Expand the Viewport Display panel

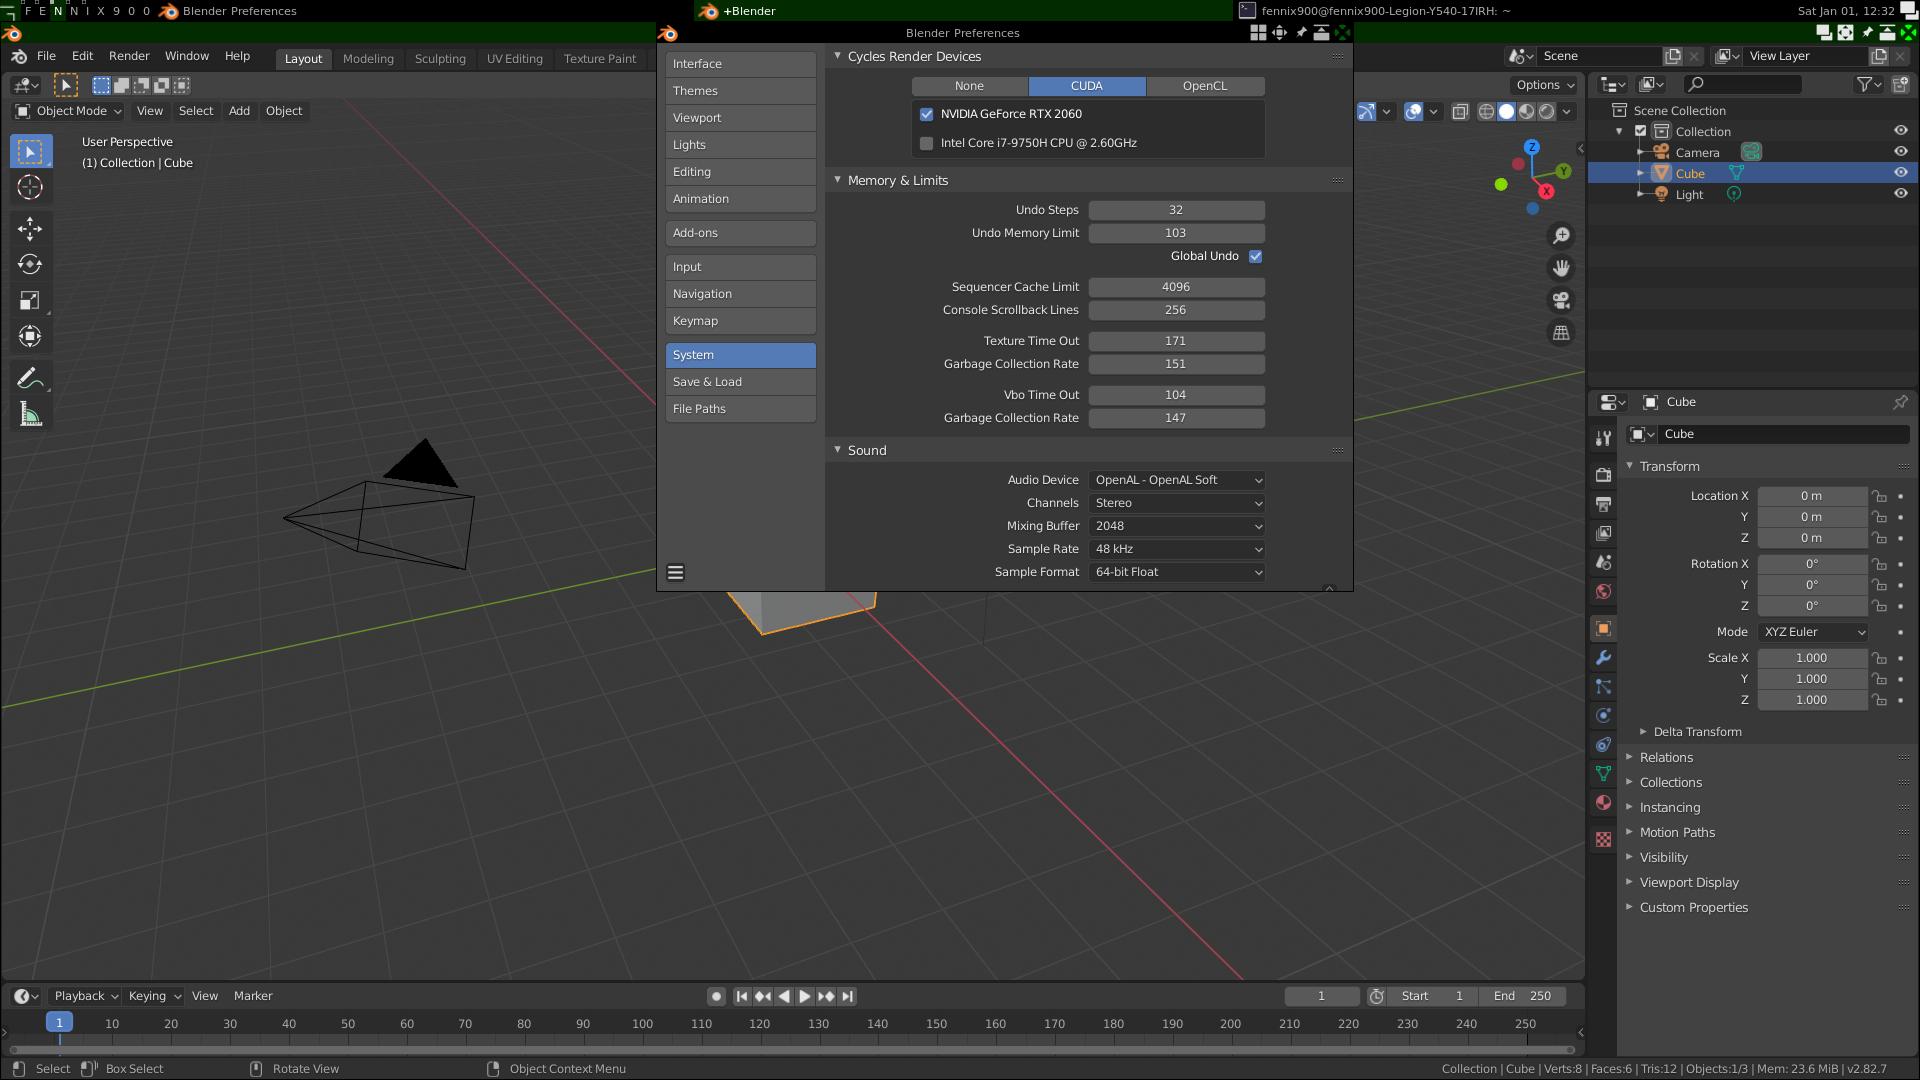point(1688,883)
